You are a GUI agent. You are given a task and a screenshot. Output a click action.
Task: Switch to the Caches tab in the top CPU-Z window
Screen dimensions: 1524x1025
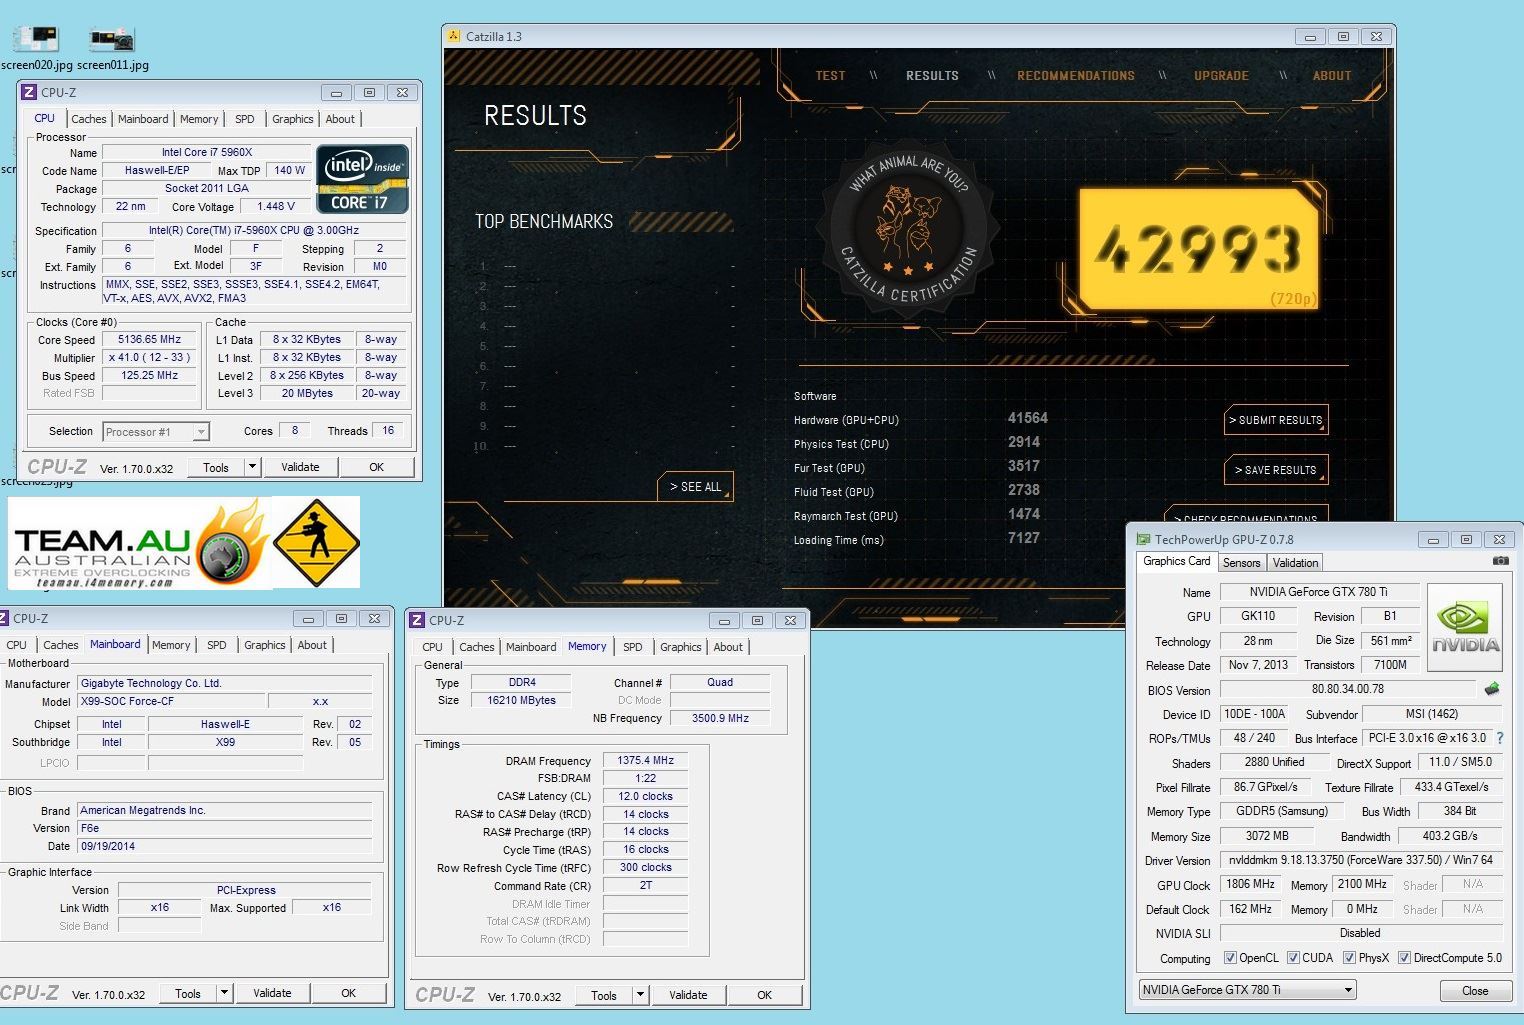click(x=88, y=119)
